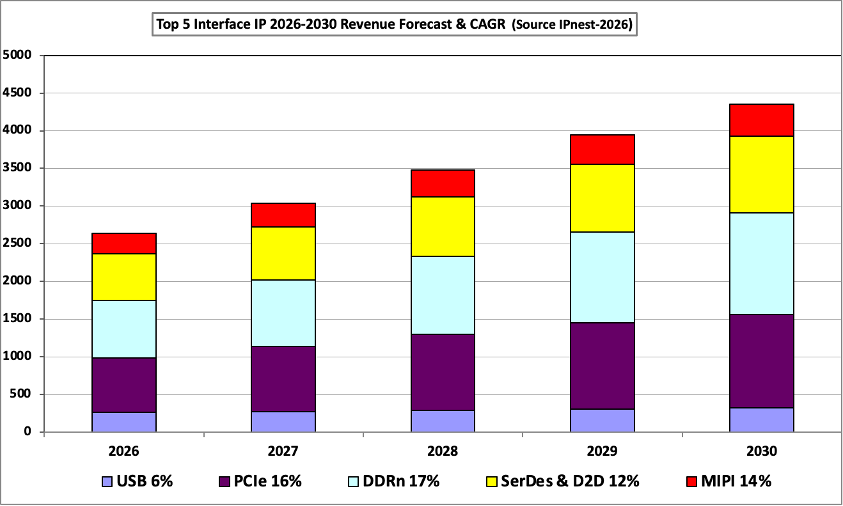The width and height of the screenshot is (843, 506).
Task: Click the 1000 y-axis value
Action: (x=17, y=356)
